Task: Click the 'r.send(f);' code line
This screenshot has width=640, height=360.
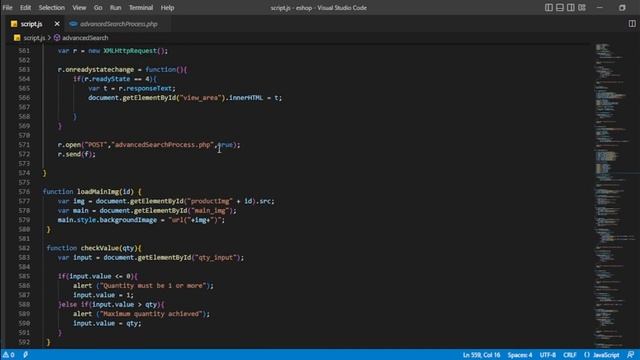Action: [76, 154]
